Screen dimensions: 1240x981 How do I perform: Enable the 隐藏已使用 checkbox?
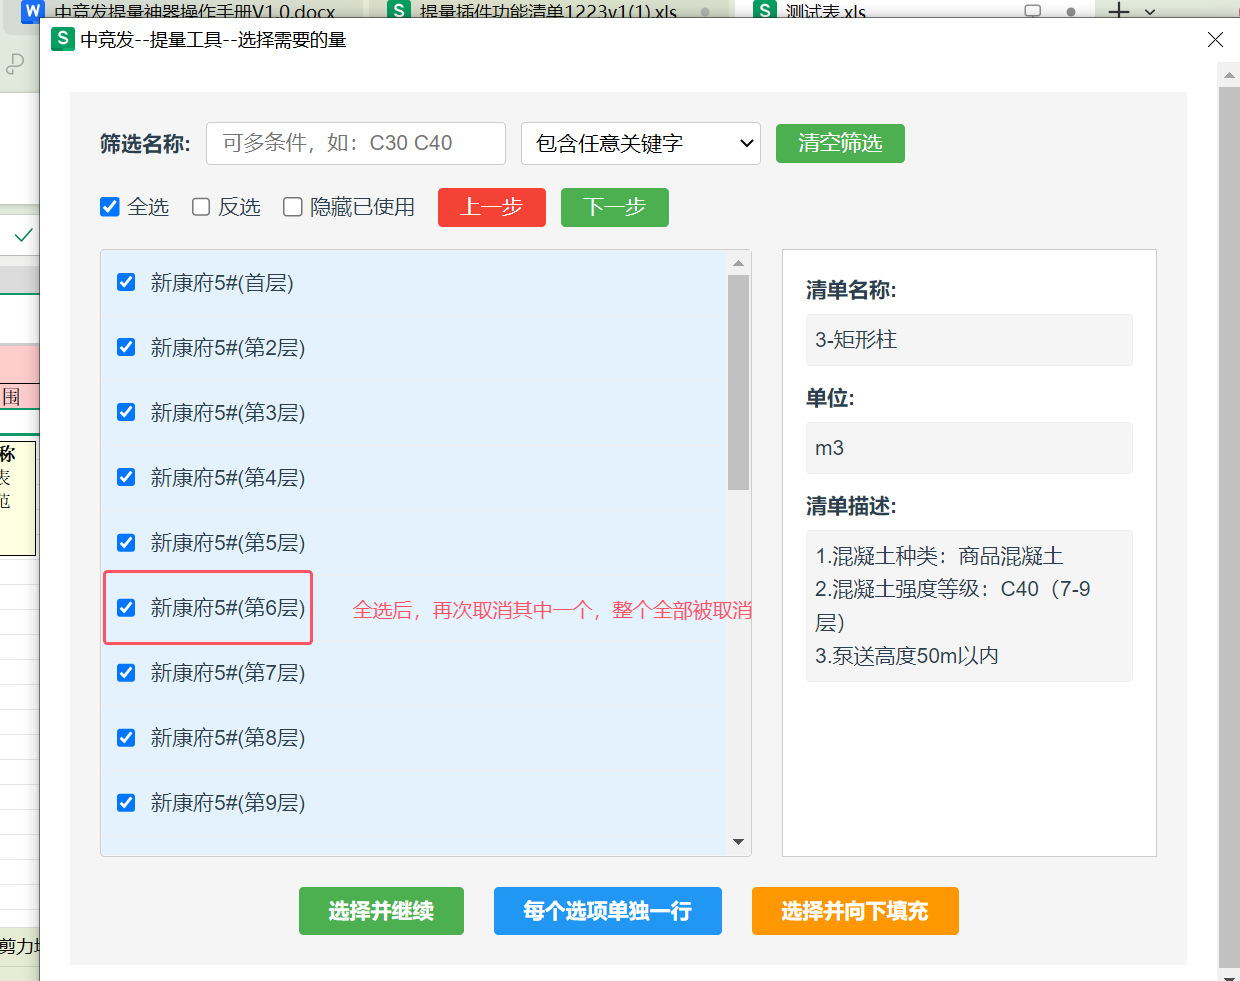(x=293, y=207)
